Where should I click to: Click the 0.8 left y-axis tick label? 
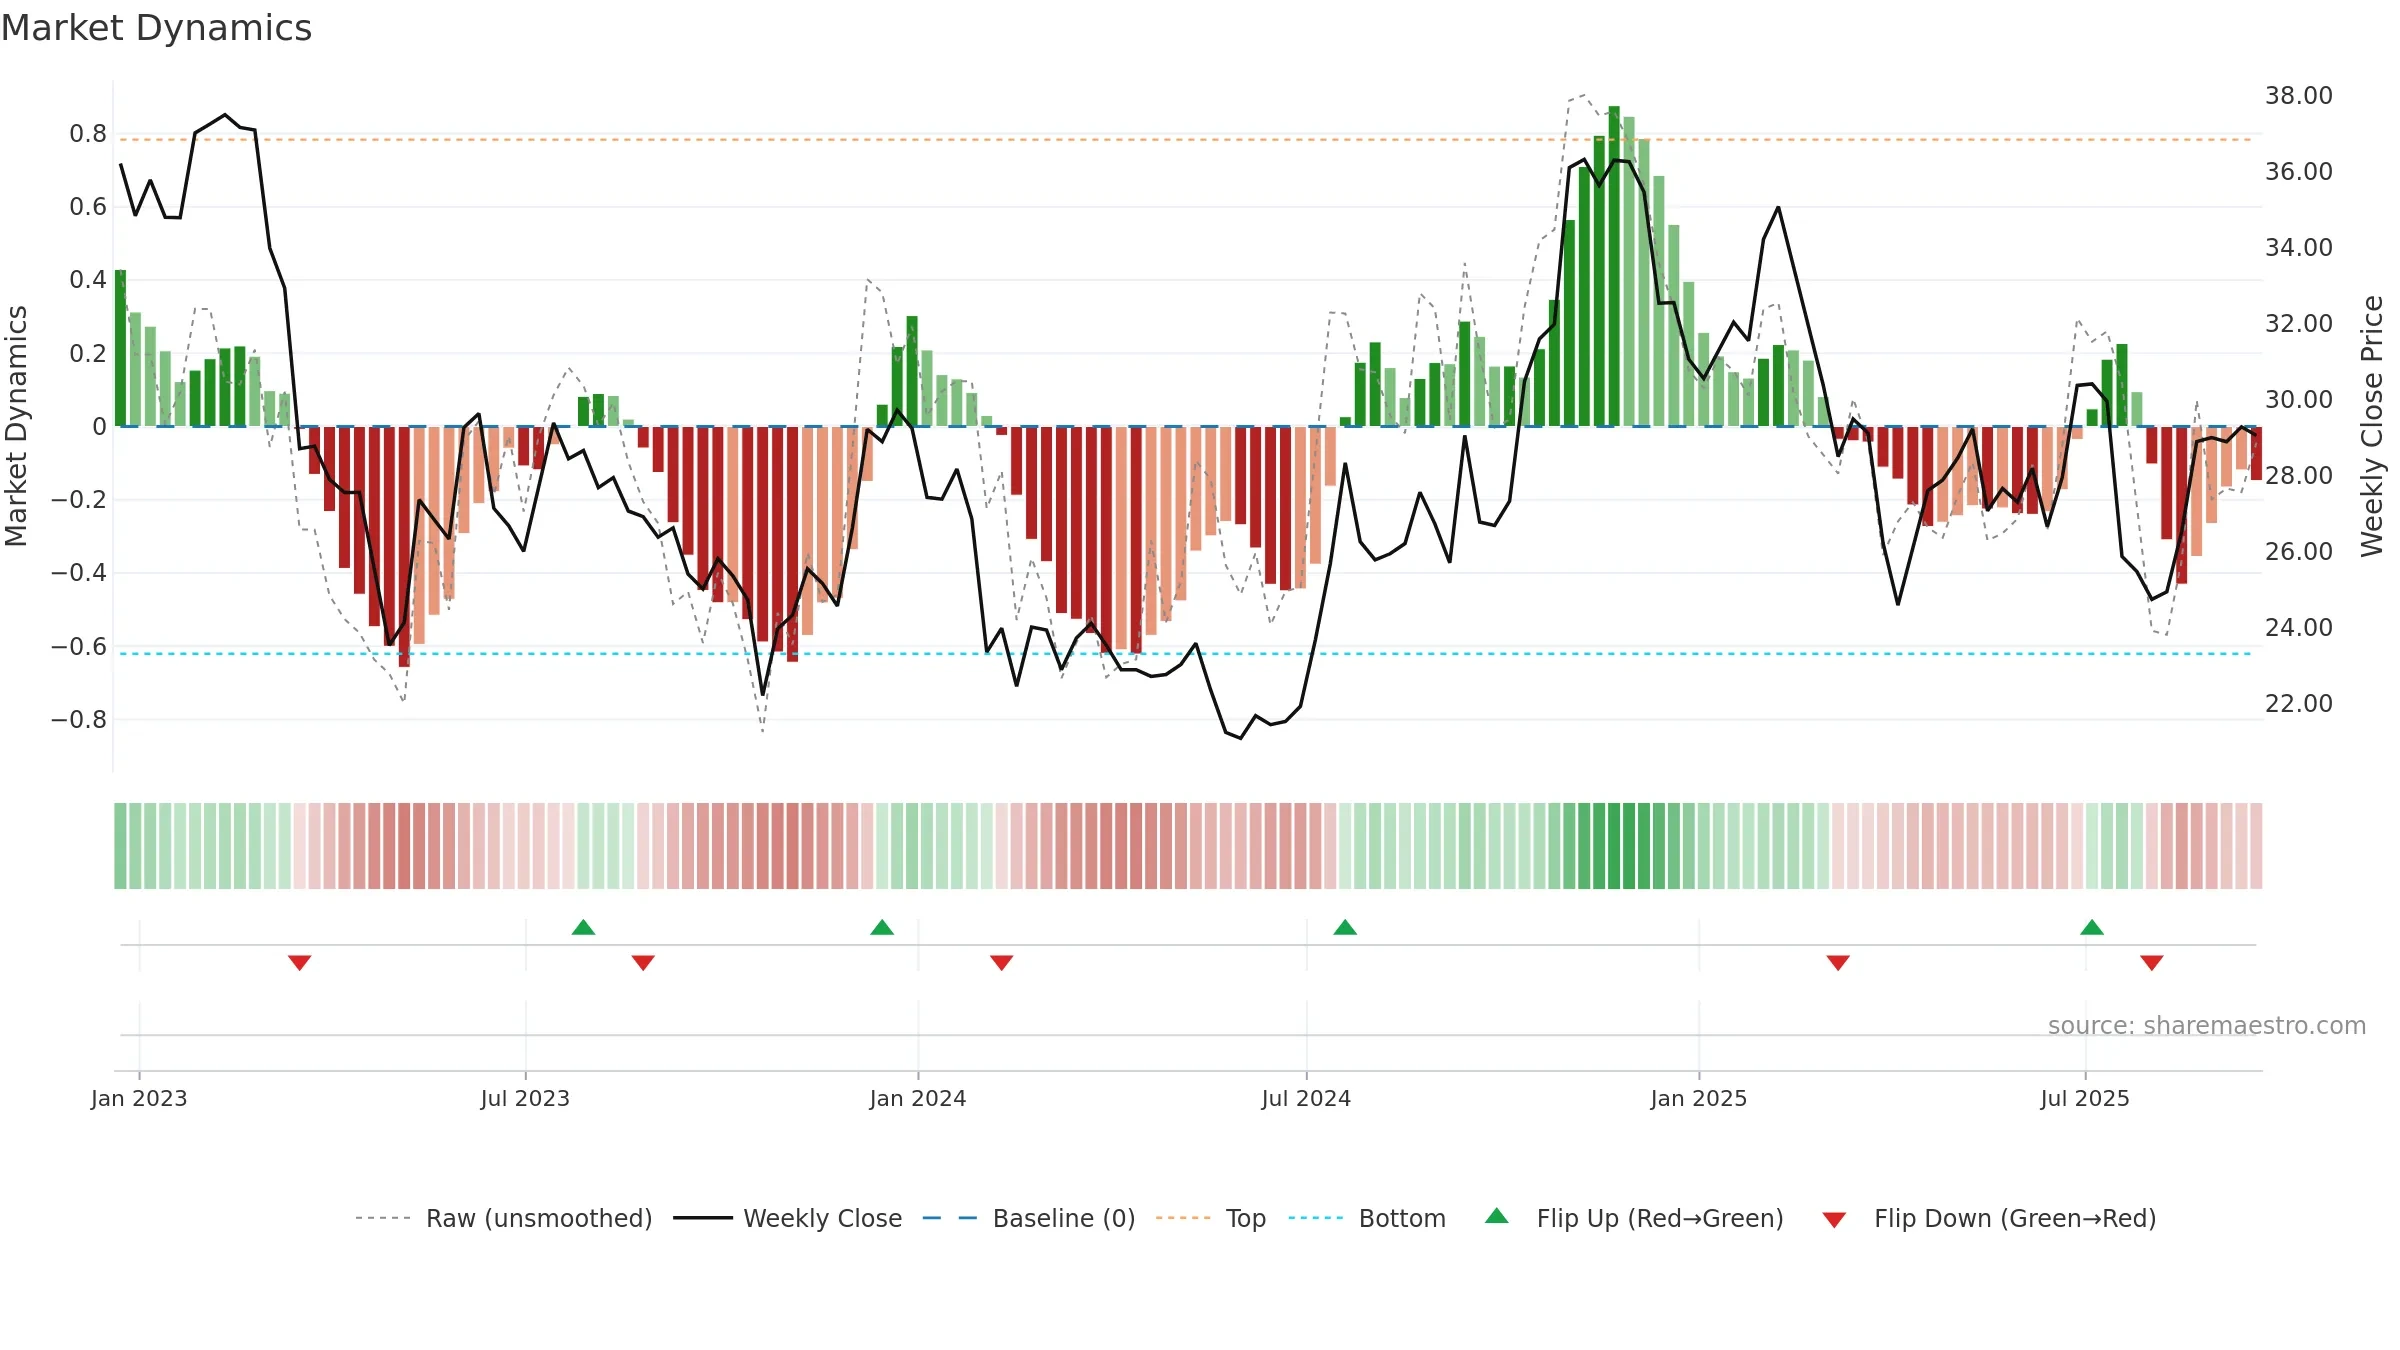(88, 134)
